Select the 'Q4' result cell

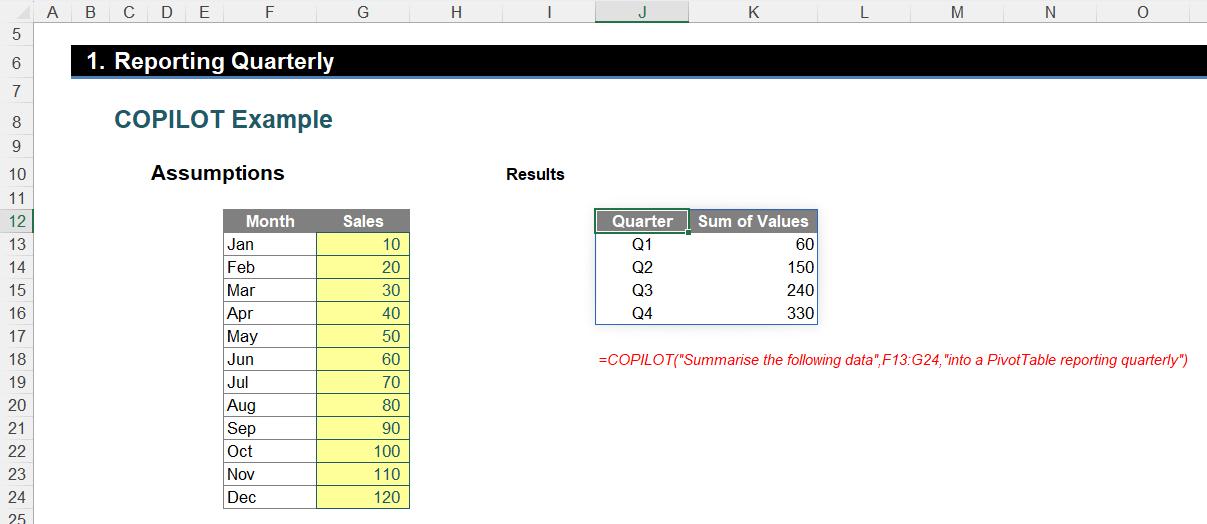[642, 313]
